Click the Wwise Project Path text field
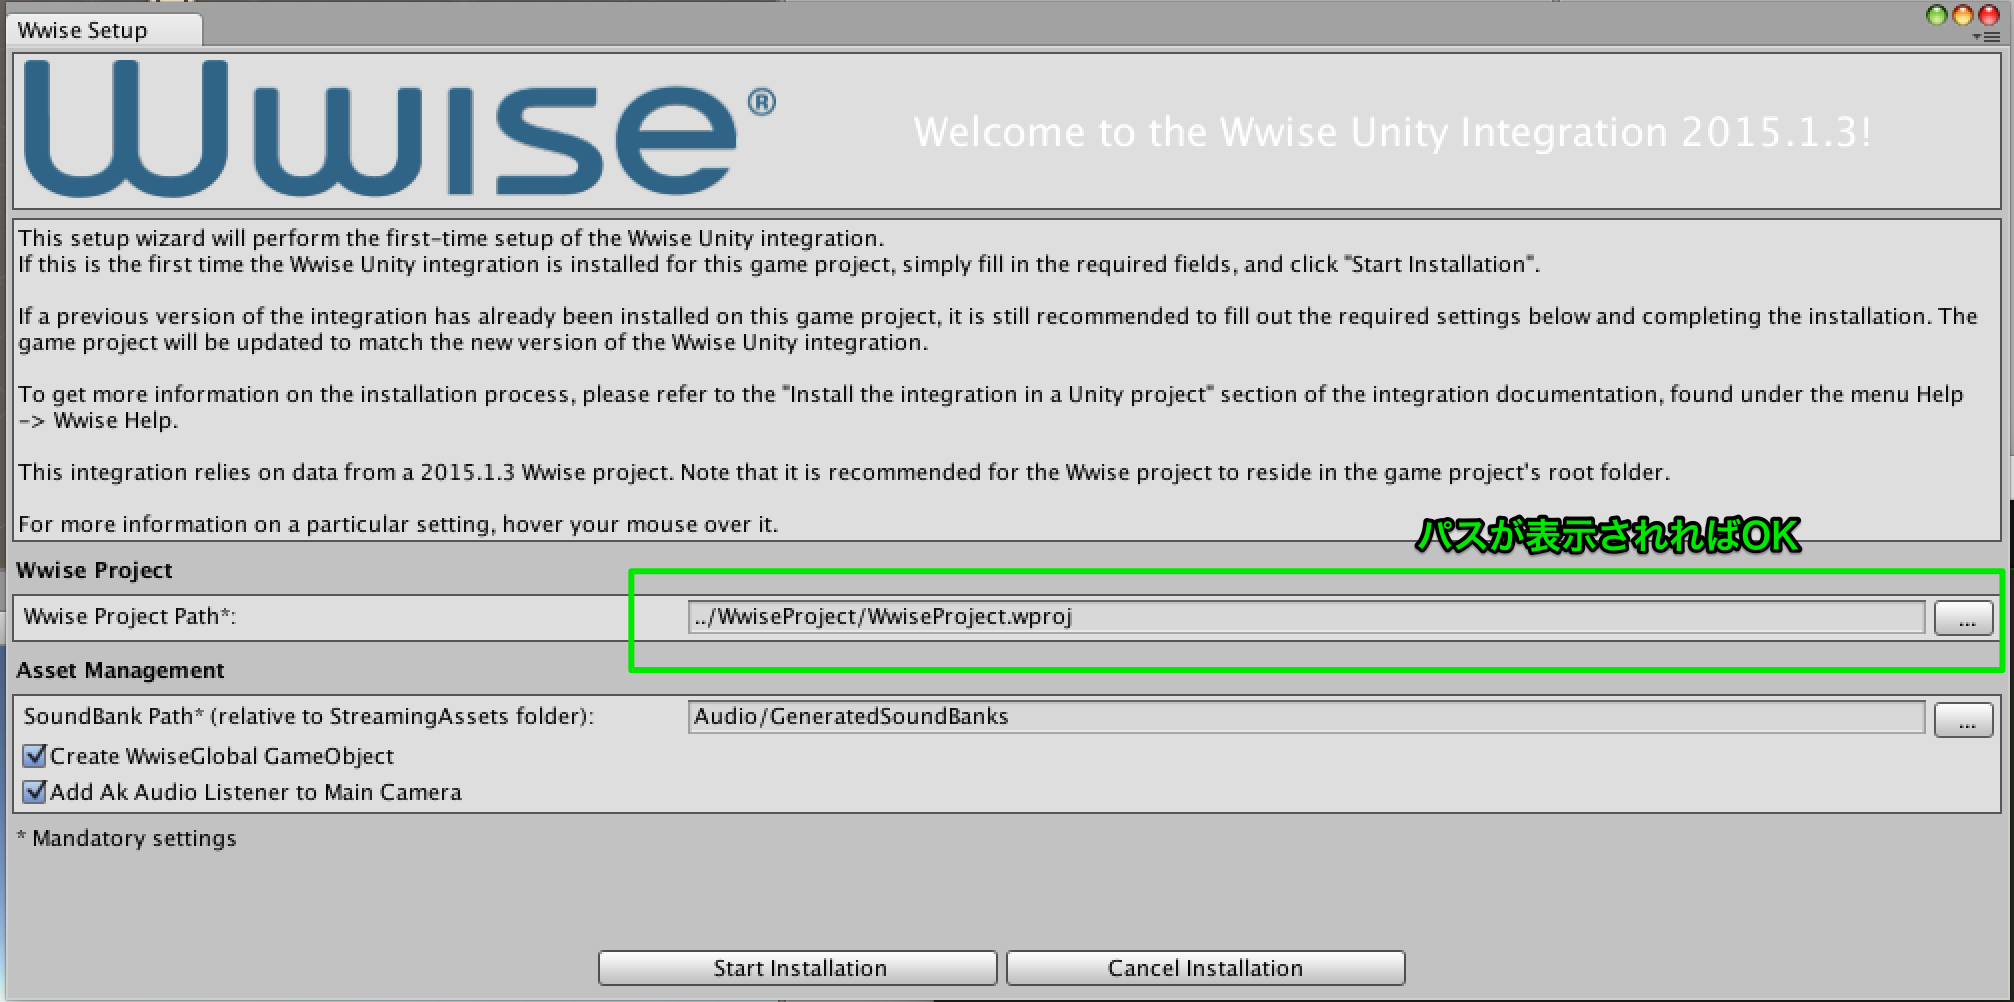Image resolution: width=2014 pixels, height=1002 pixels. 1306,617
